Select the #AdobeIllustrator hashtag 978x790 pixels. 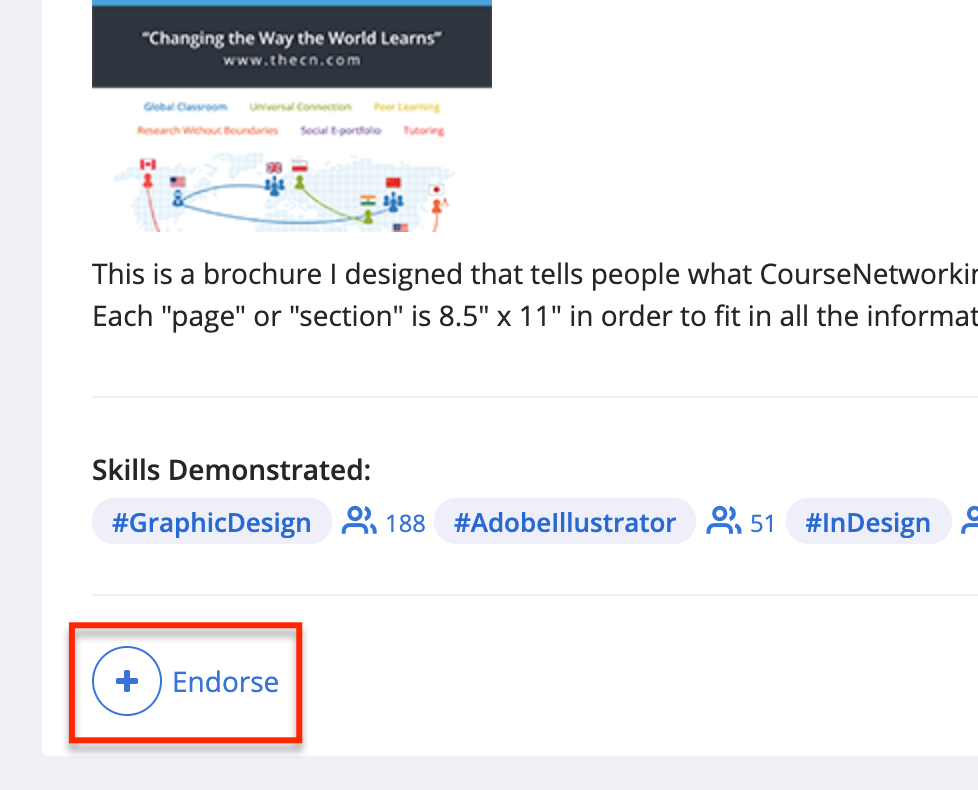(x=564, y=521)
